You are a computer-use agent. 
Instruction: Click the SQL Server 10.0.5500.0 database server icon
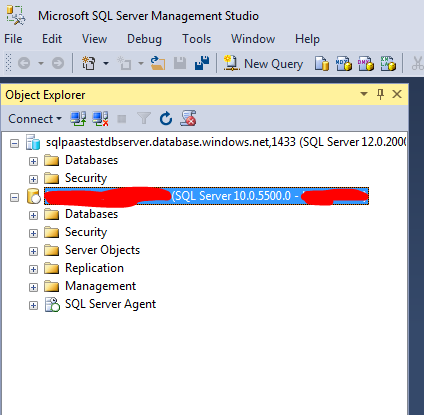point(33,196)
